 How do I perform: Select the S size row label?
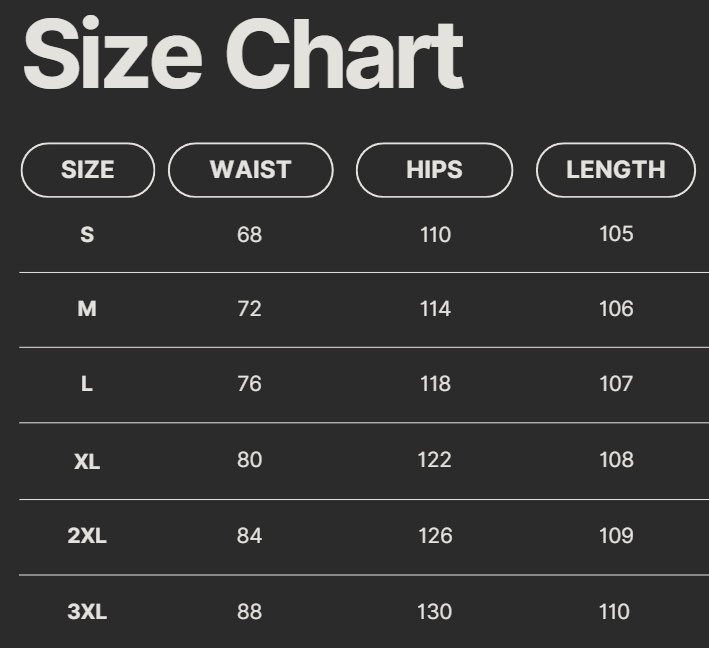point(87,235)
